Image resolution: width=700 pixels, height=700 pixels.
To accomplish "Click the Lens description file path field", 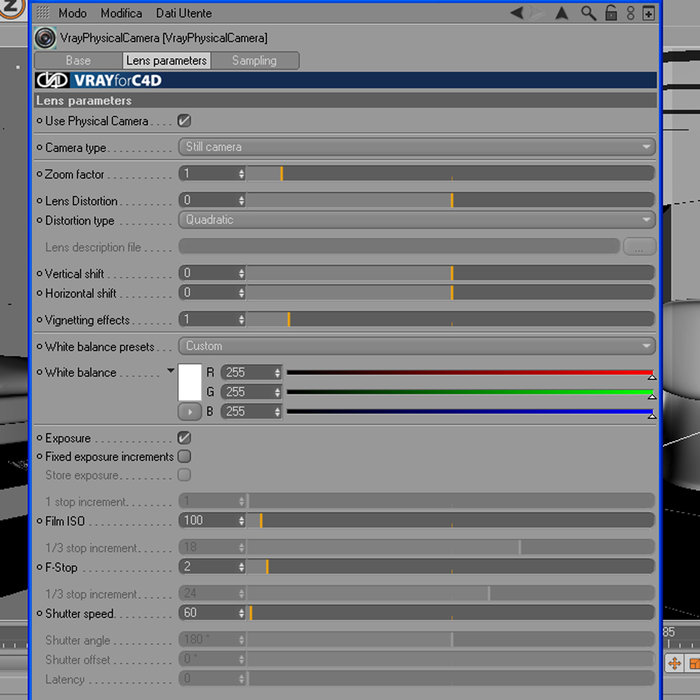I will 399,246.
